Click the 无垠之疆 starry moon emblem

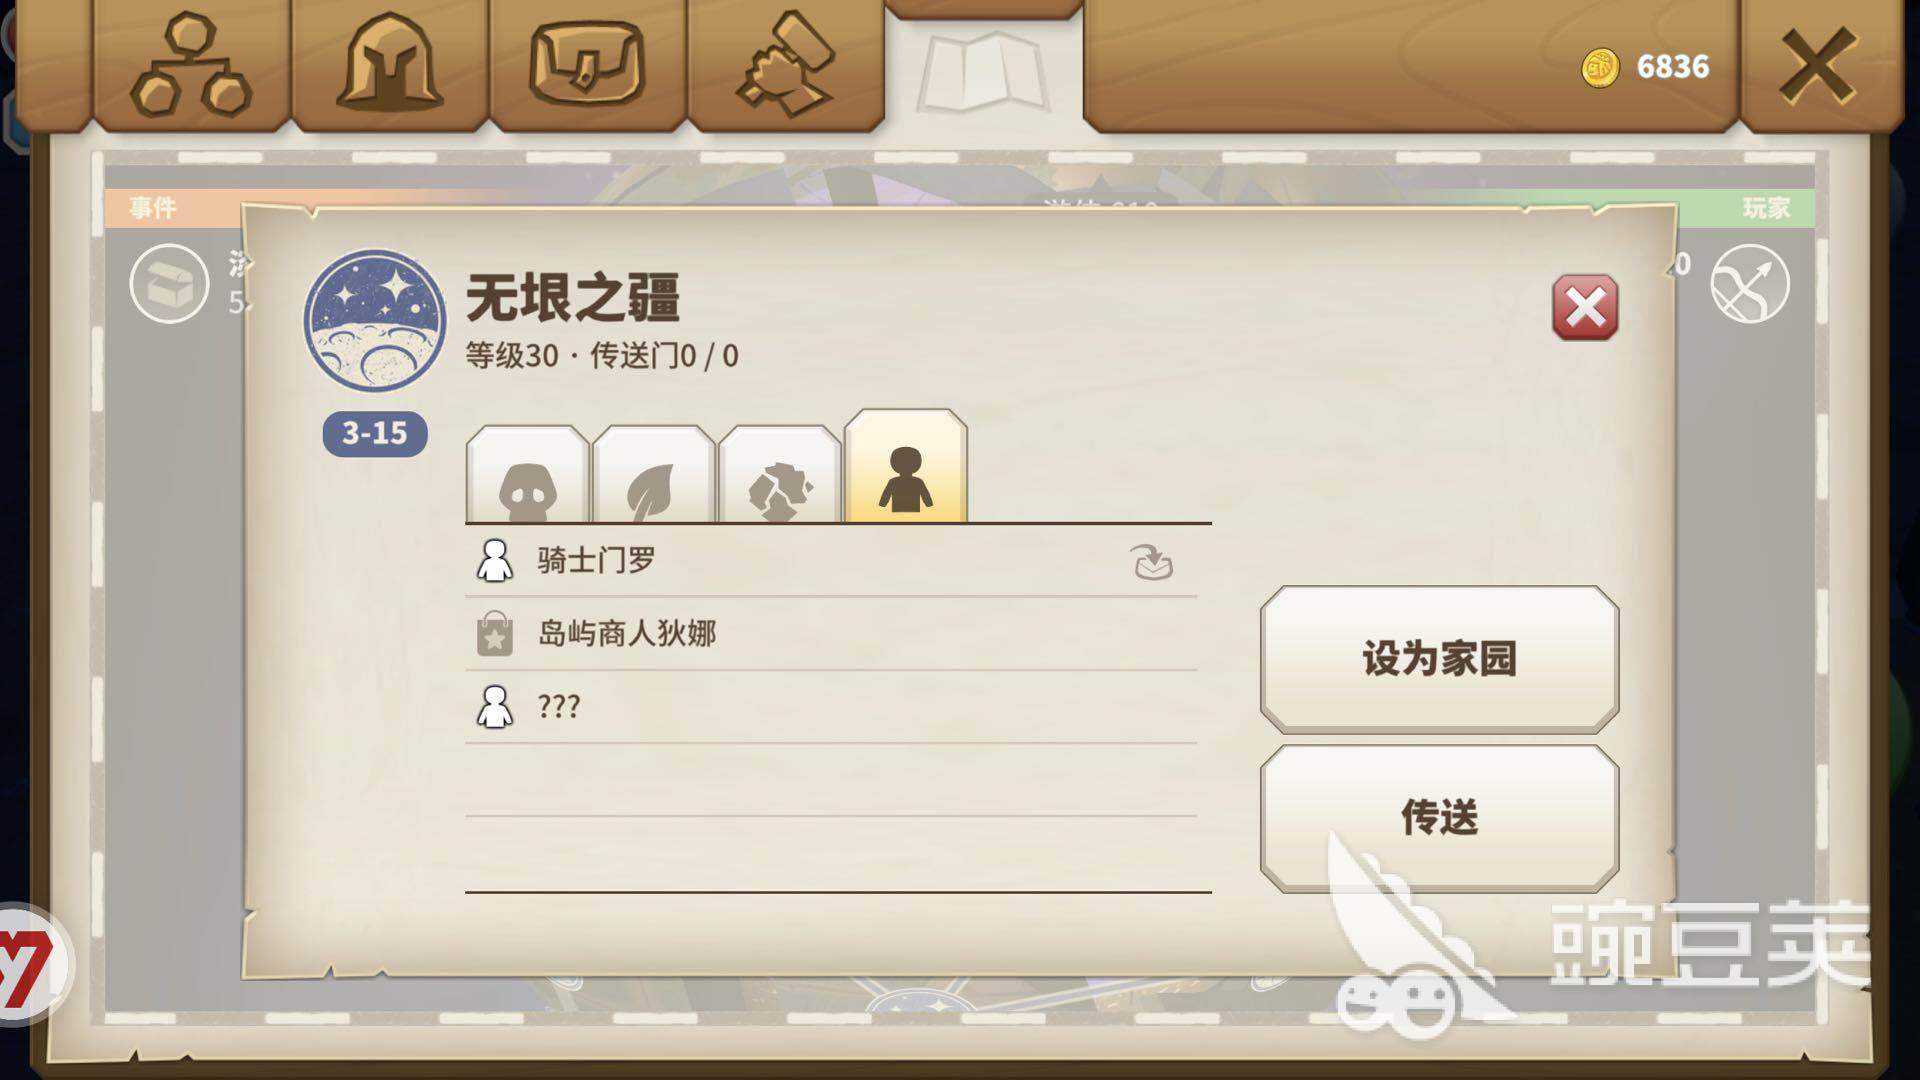(x=375, y=319)
